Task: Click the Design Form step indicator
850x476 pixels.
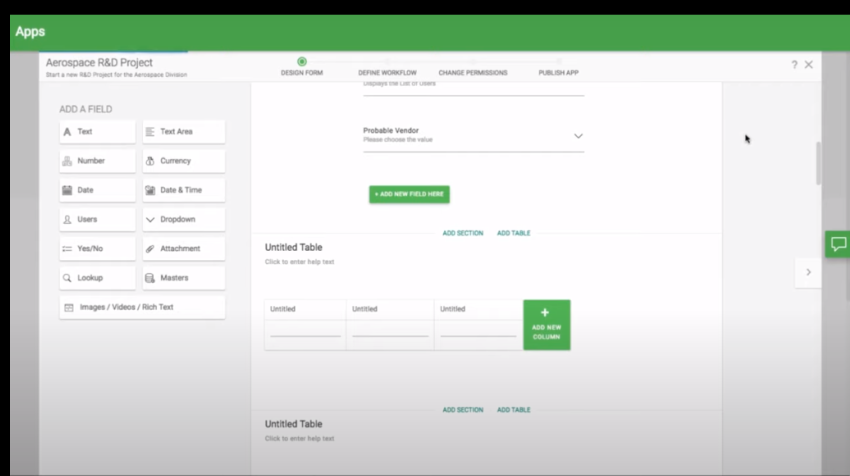Action: pos(302,63)
